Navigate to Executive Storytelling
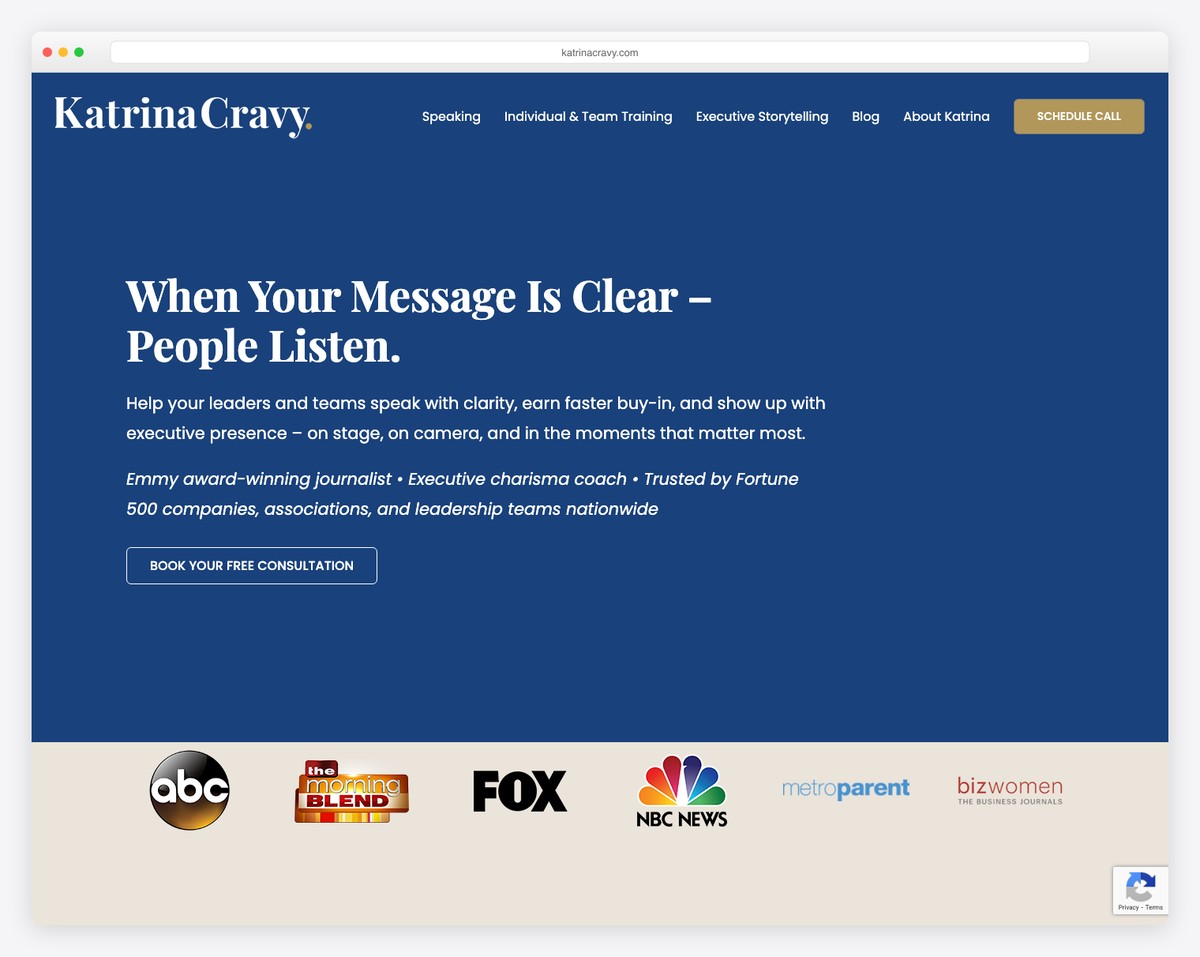 coord(762,116)
